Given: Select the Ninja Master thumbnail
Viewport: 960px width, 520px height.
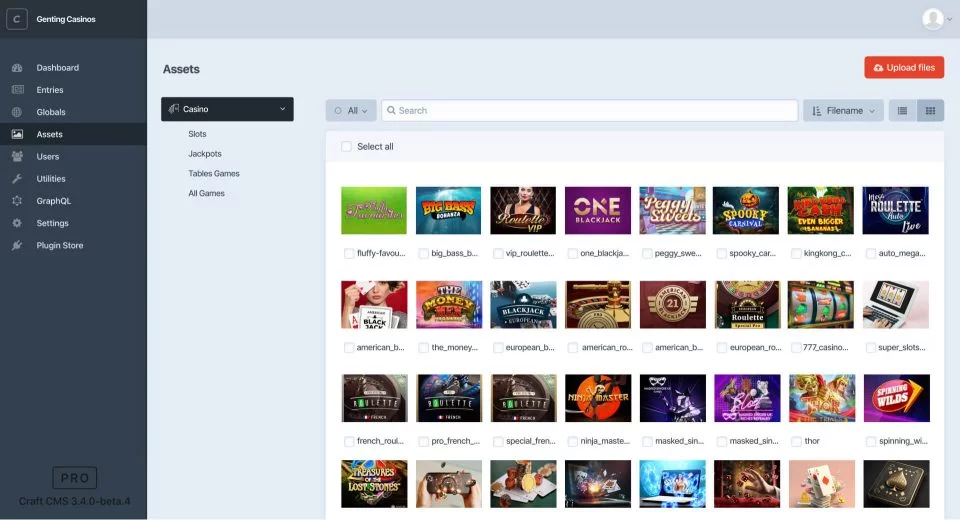Looking at the screenshot, I should click(x=598, y=398).
